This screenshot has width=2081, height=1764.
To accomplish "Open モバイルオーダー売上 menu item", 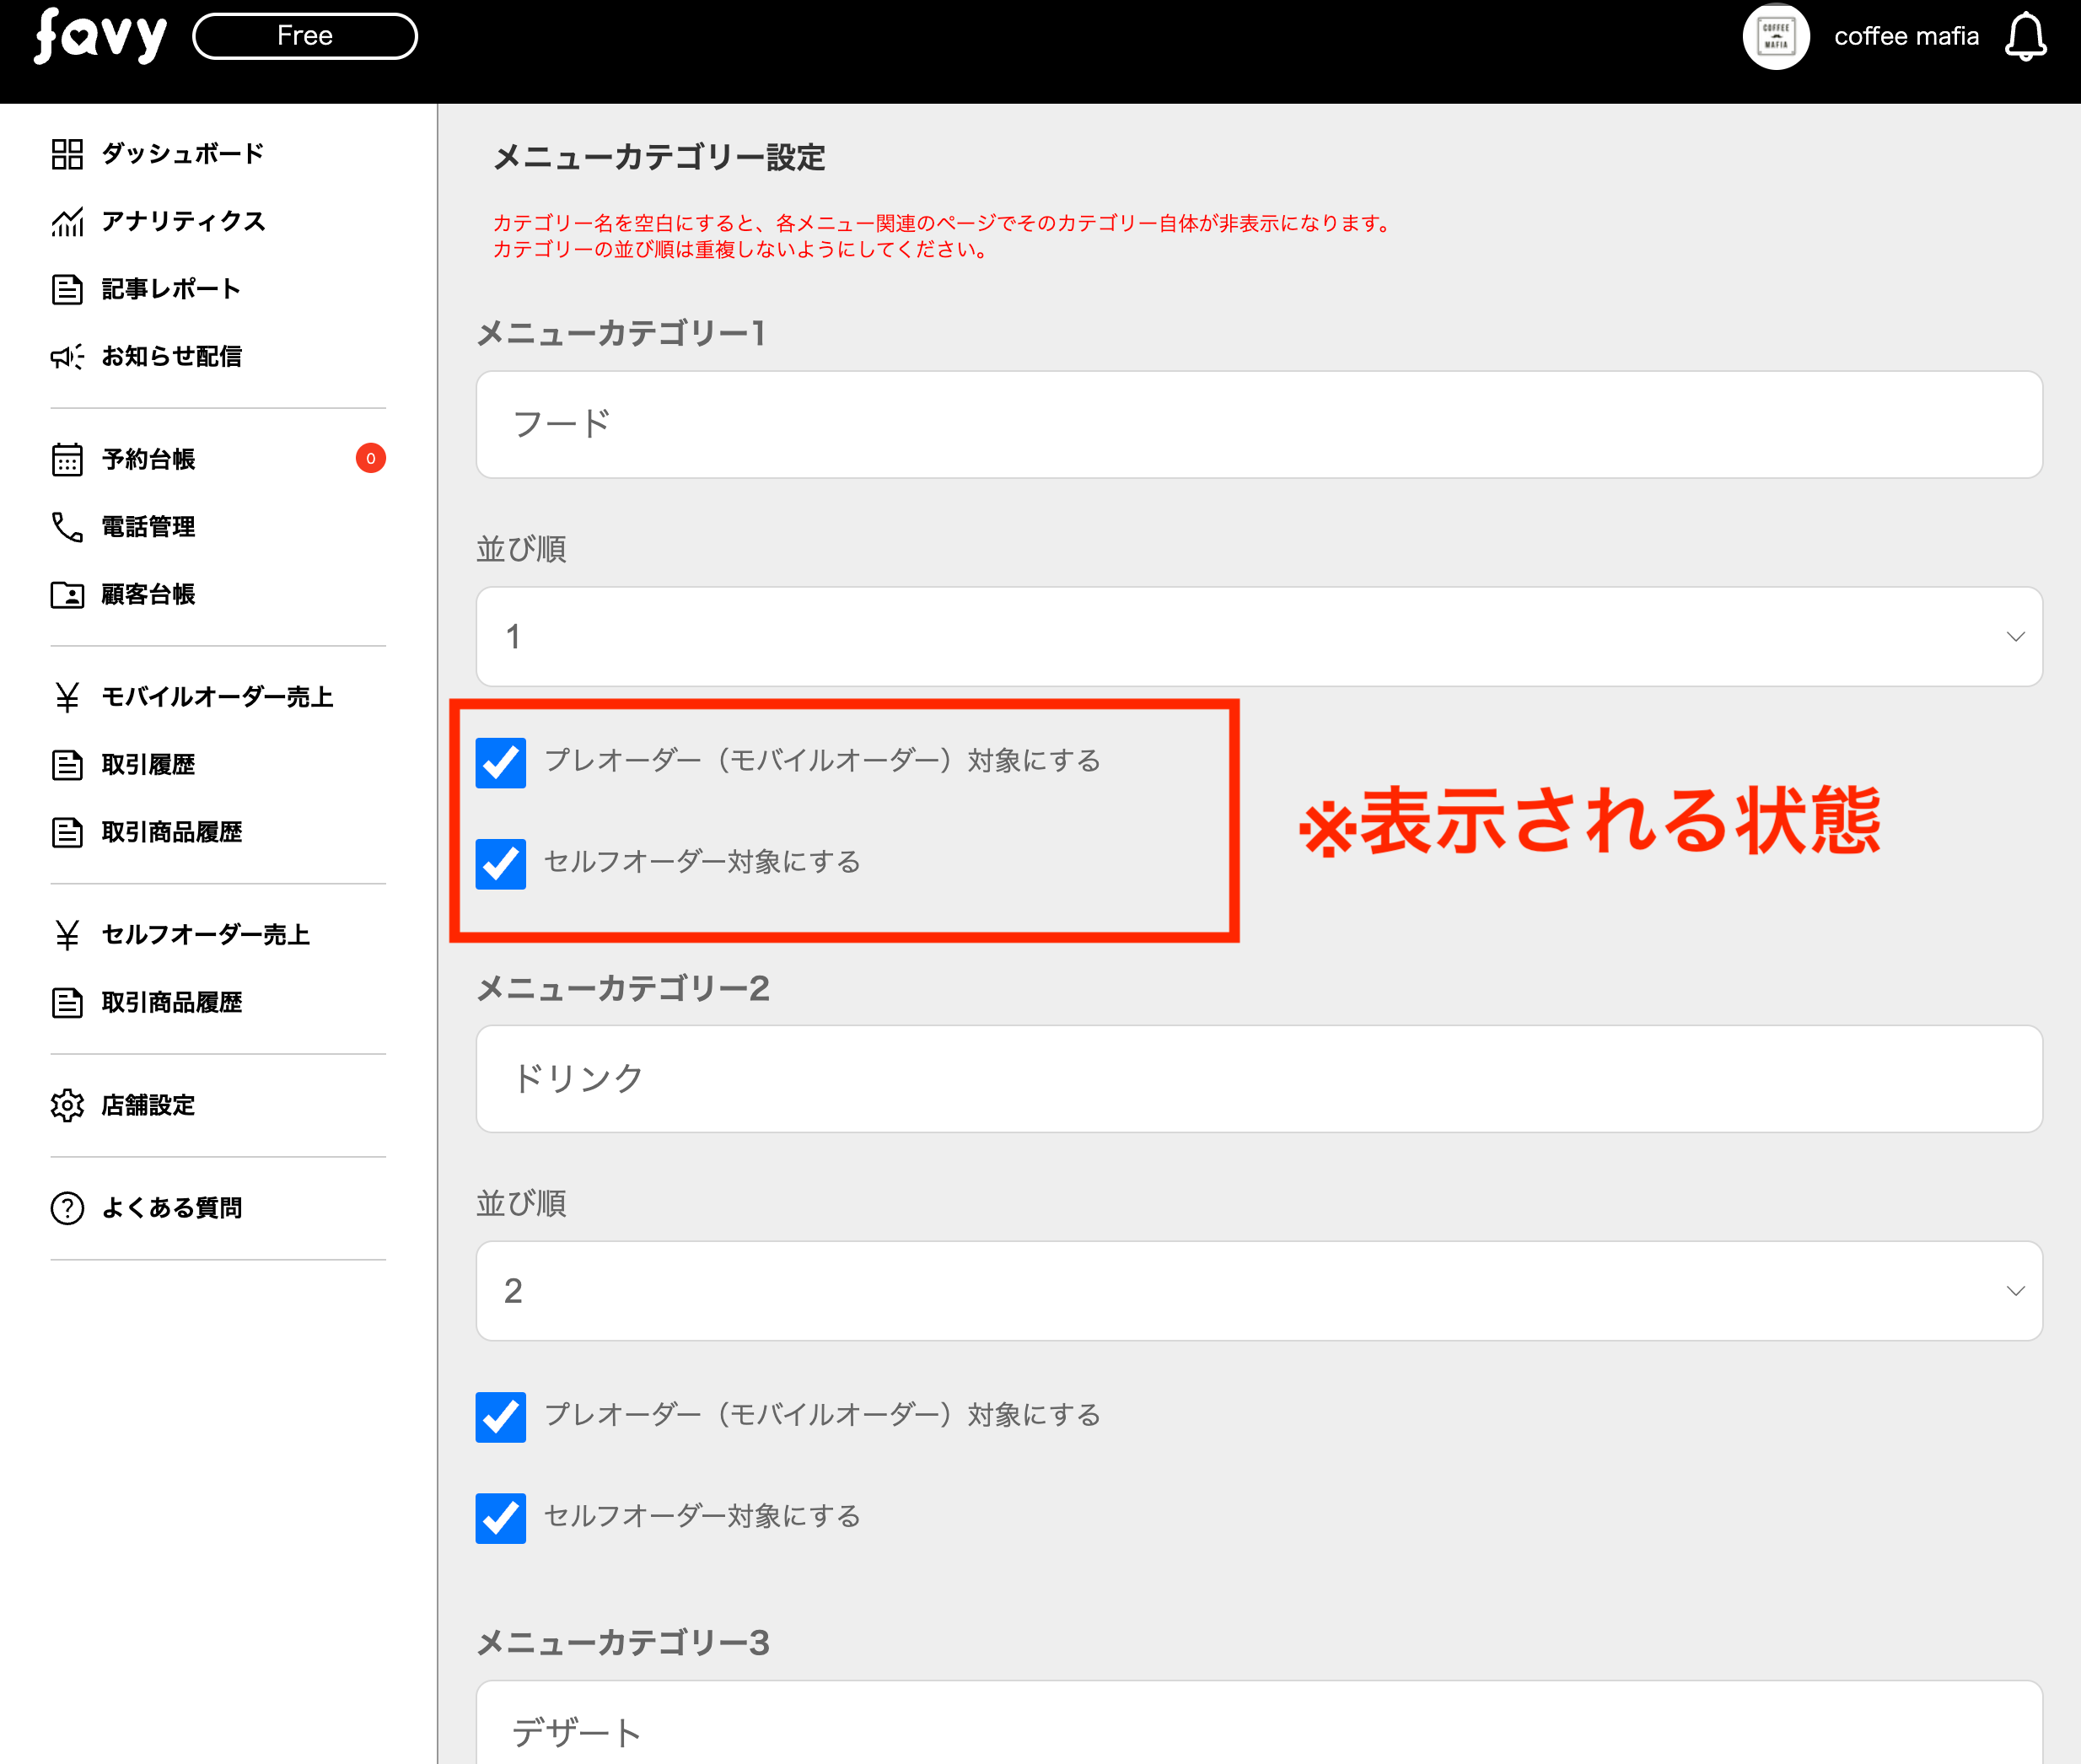I will point(216,697).
